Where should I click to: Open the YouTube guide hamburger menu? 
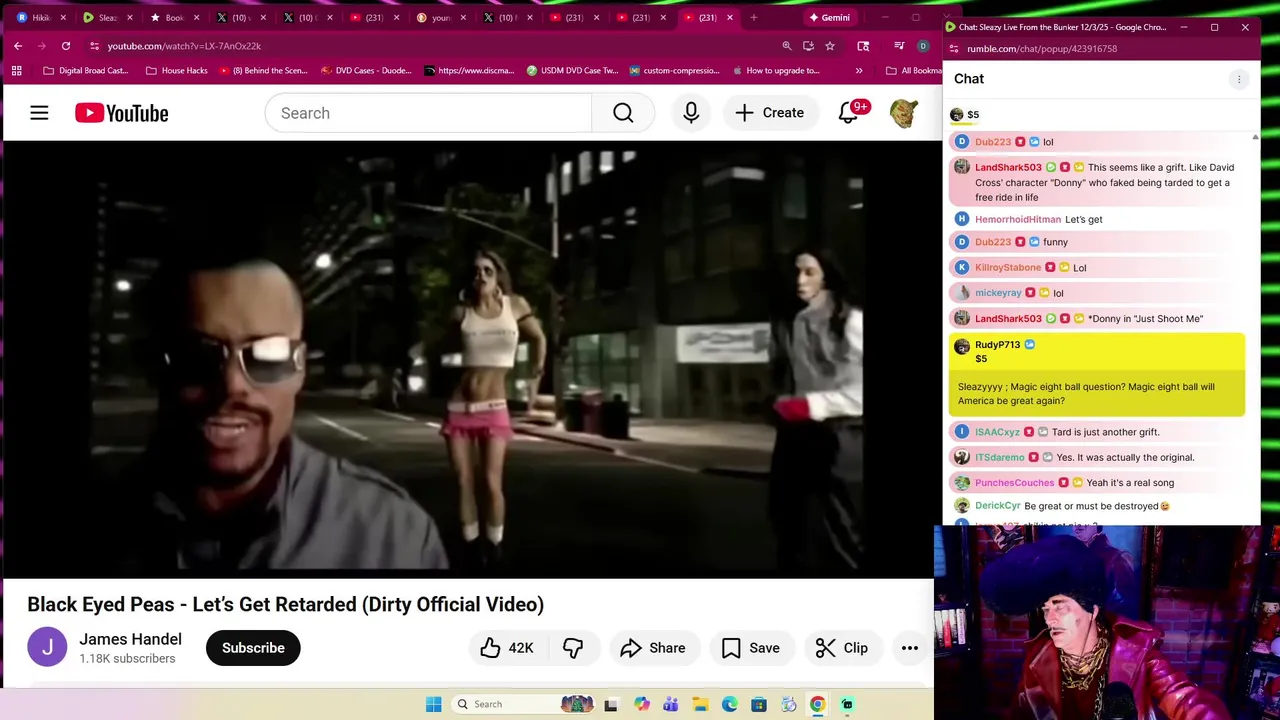coord(39,113)
